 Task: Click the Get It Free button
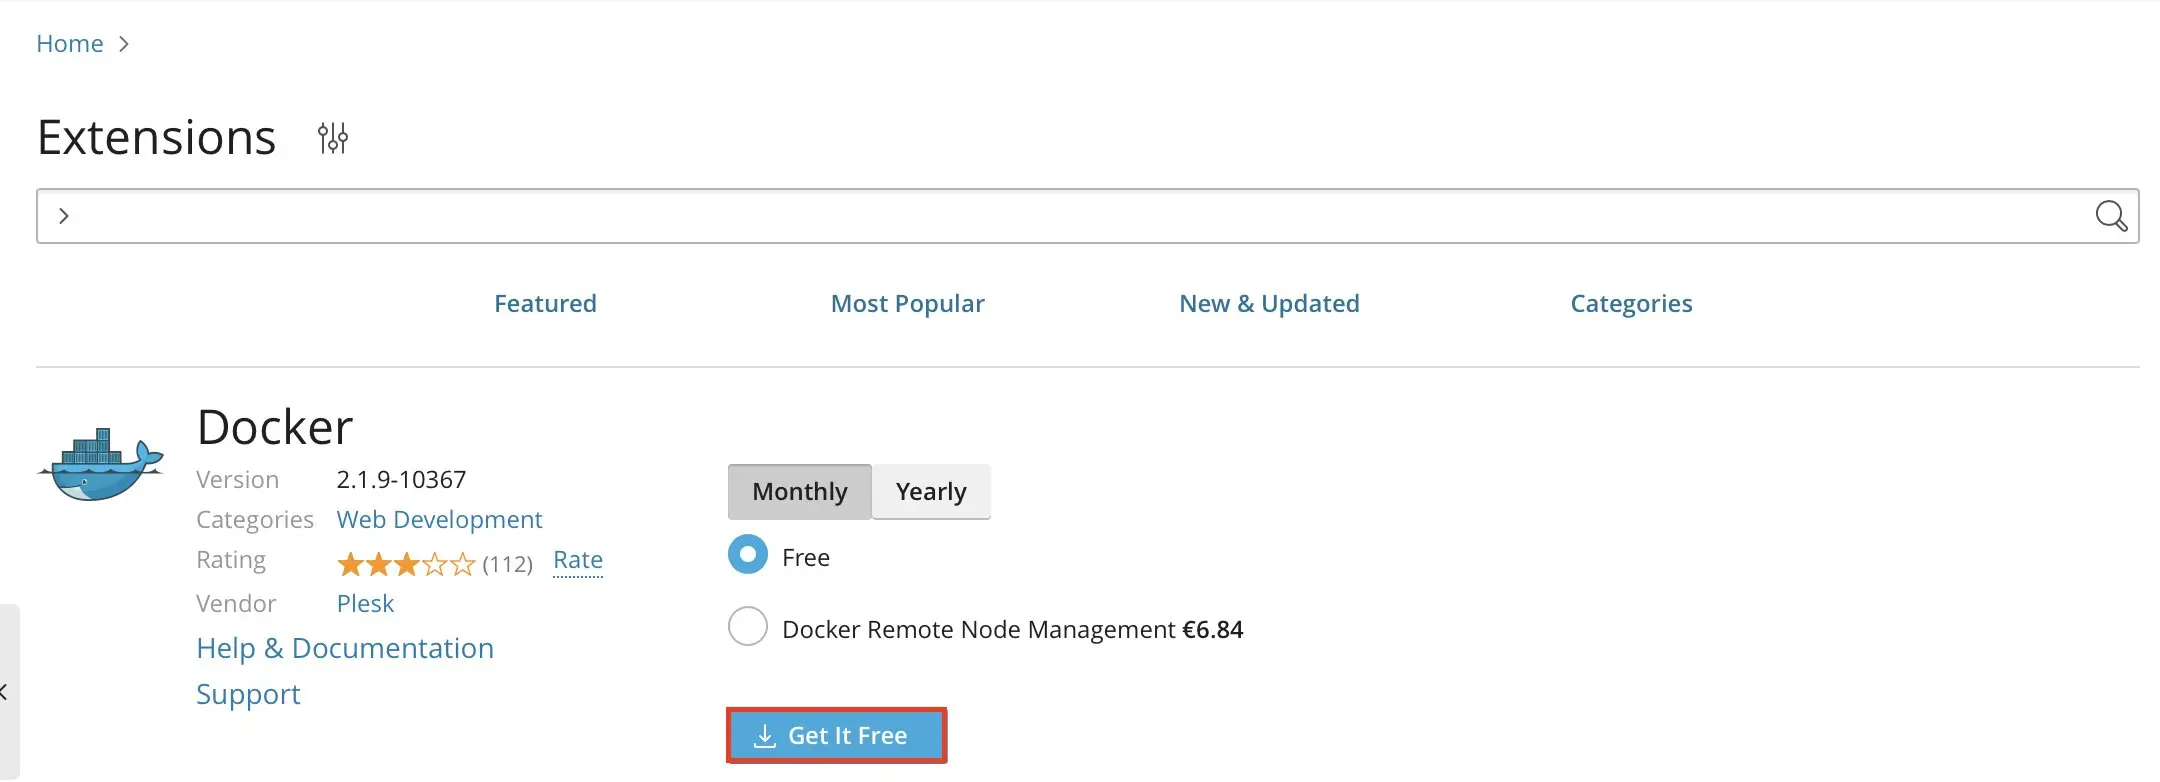coord(836,735)
